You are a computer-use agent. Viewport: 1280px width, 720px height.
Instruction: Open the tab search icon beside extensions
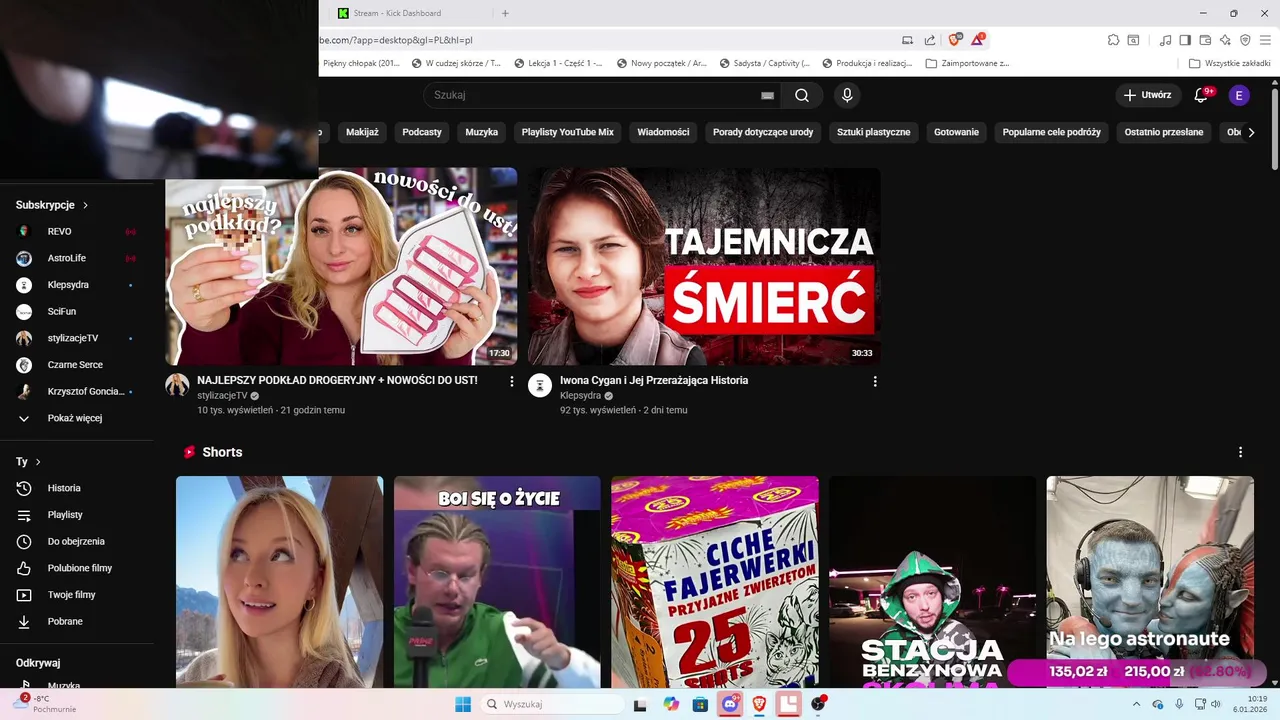click(x=1133, y=40)
